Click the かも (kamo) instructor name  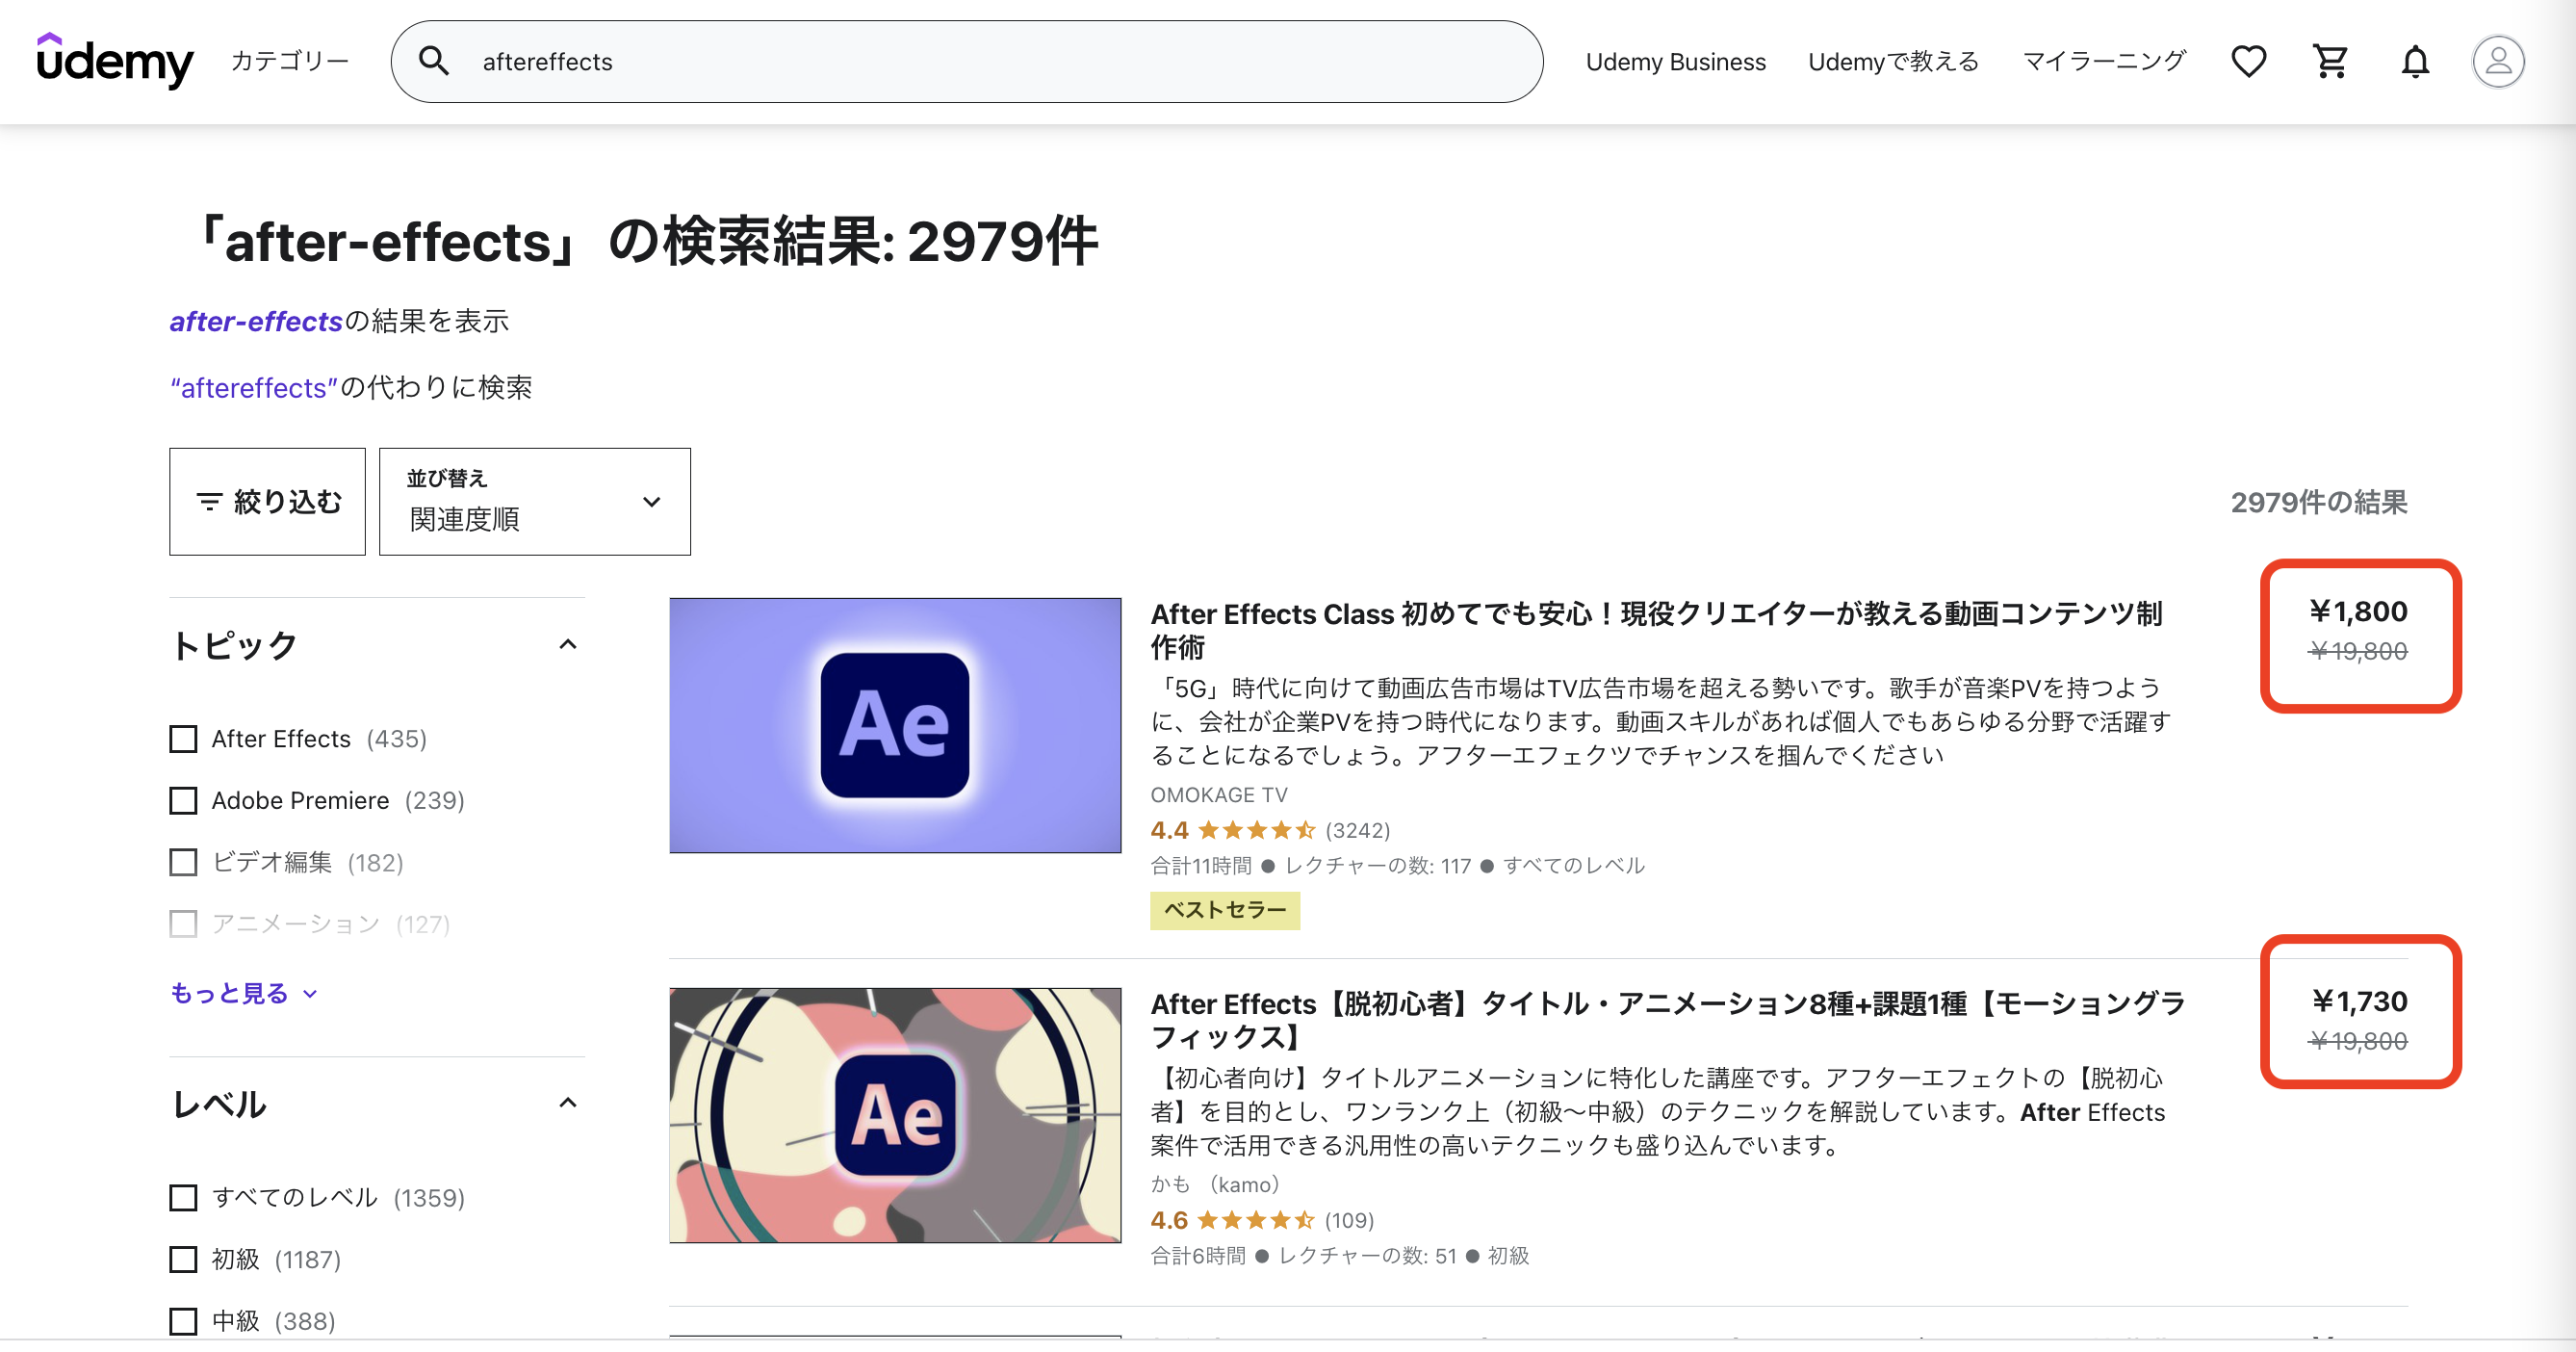pos(1215,1185)
